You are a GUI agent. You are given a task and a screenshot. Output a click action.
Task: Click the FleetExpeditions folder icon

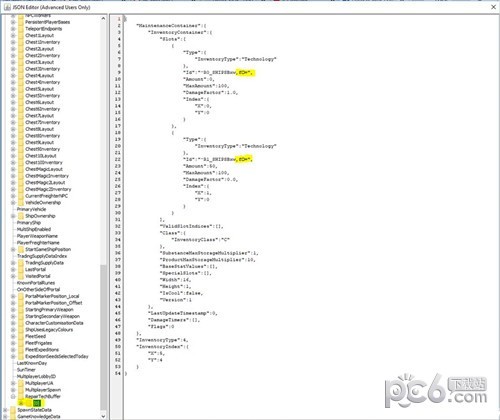point(21,350)
